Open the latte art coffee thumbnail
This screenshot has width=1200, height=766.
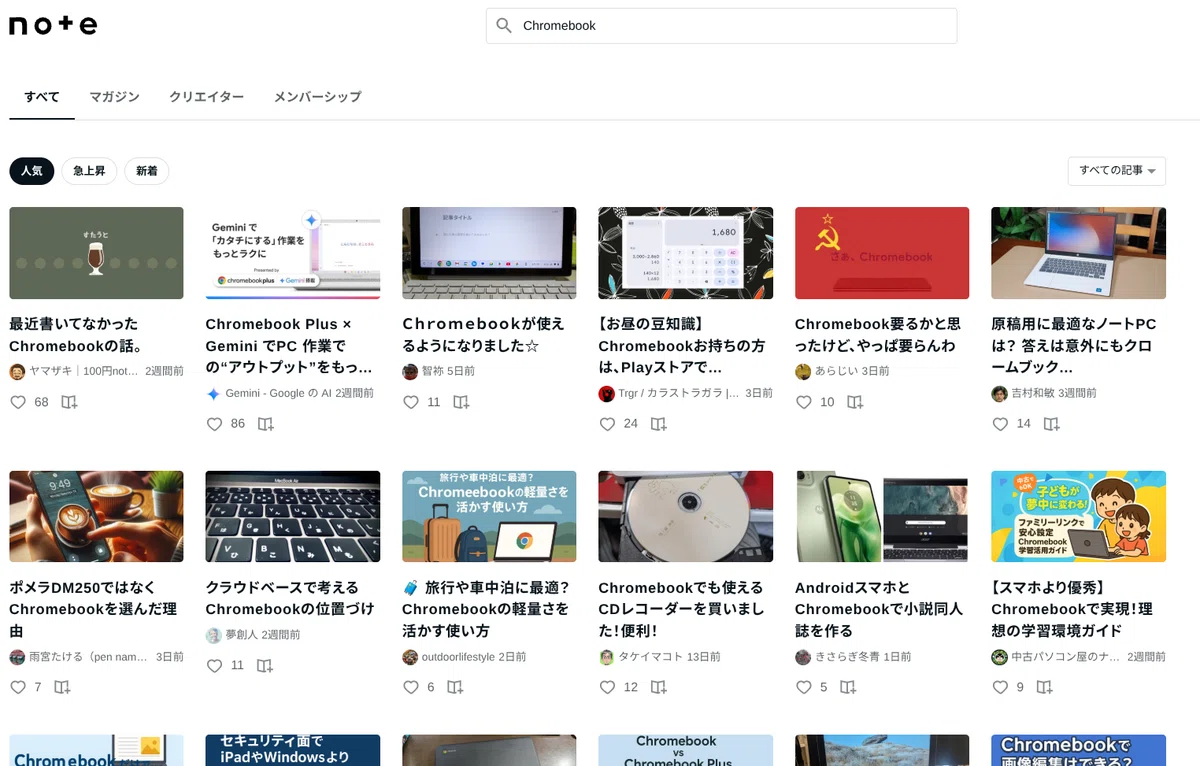(x=96, y=517)
